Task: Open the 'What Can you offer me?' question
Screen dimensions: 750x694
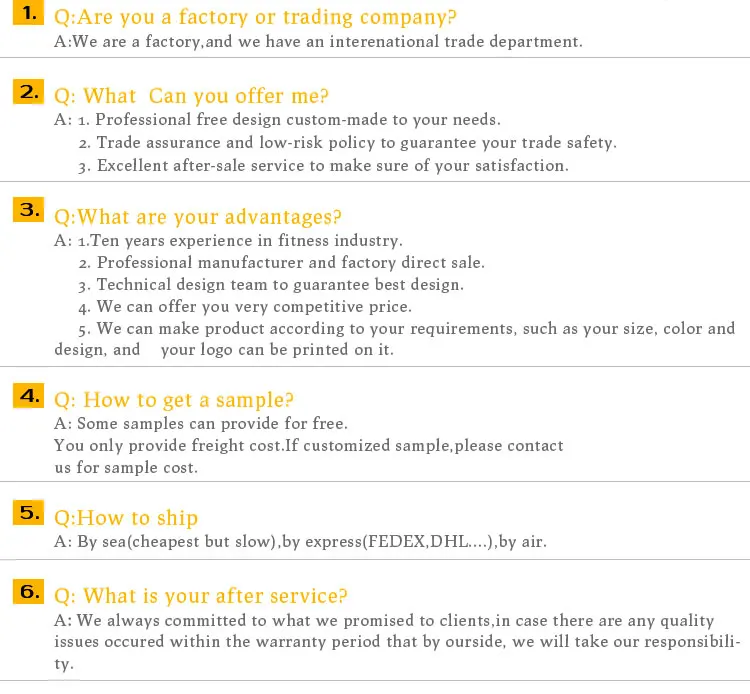Action: pos(191,96)
